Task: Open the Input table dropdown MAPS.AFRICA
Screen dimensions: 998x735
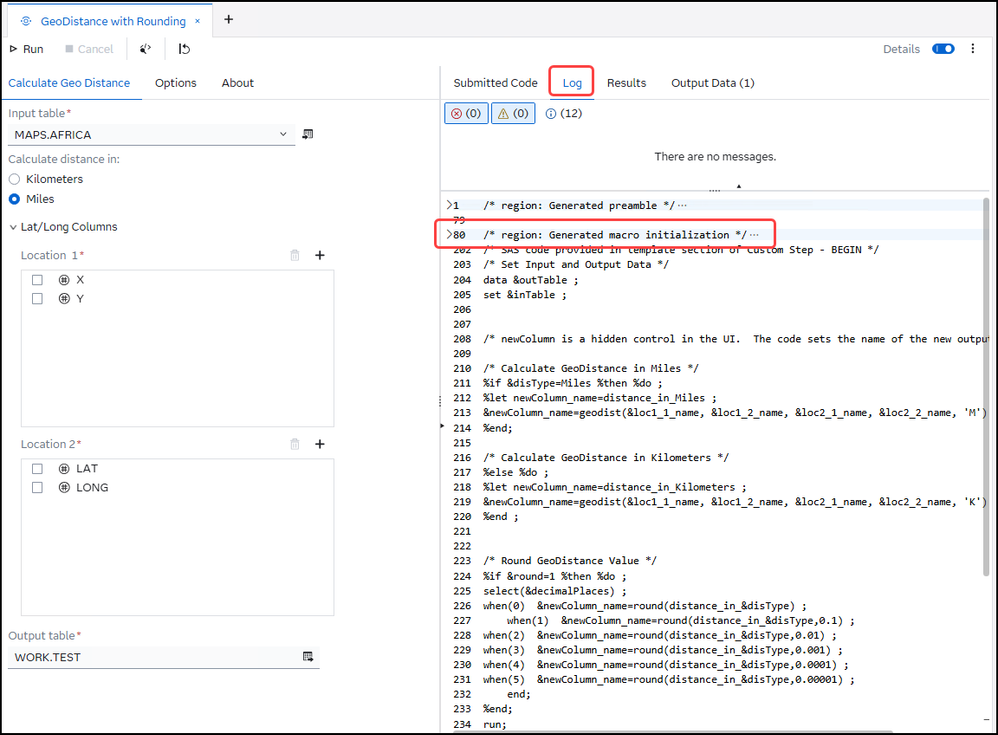Action: pyautogui.click(x=151, y=135)
